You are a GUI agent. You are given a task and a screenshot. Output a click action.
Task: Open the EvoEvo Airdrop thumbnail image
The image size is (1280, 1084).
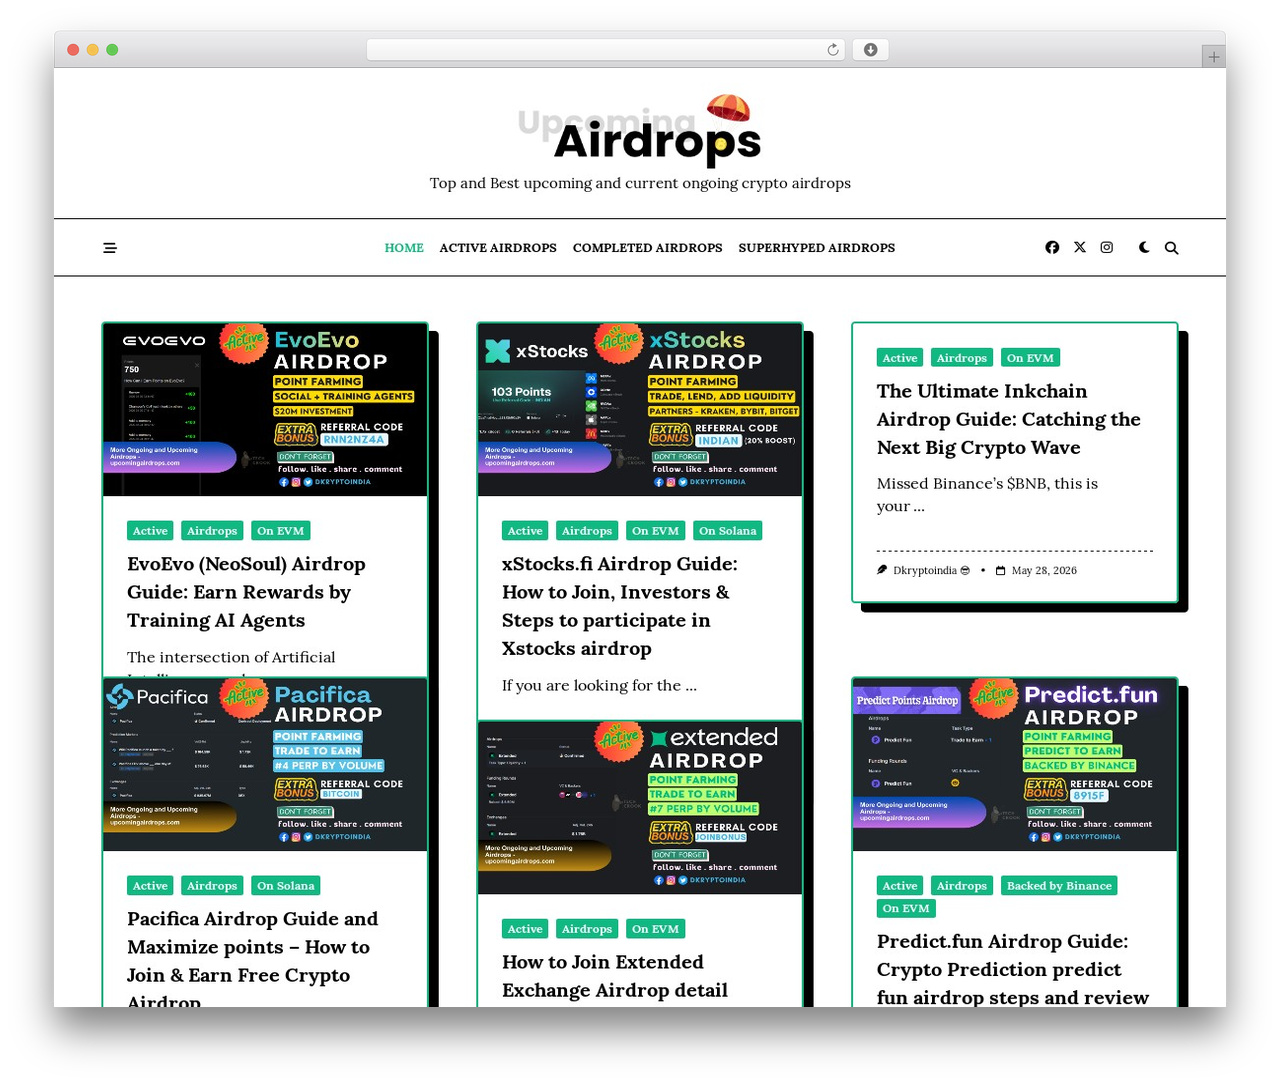point(265,410)
